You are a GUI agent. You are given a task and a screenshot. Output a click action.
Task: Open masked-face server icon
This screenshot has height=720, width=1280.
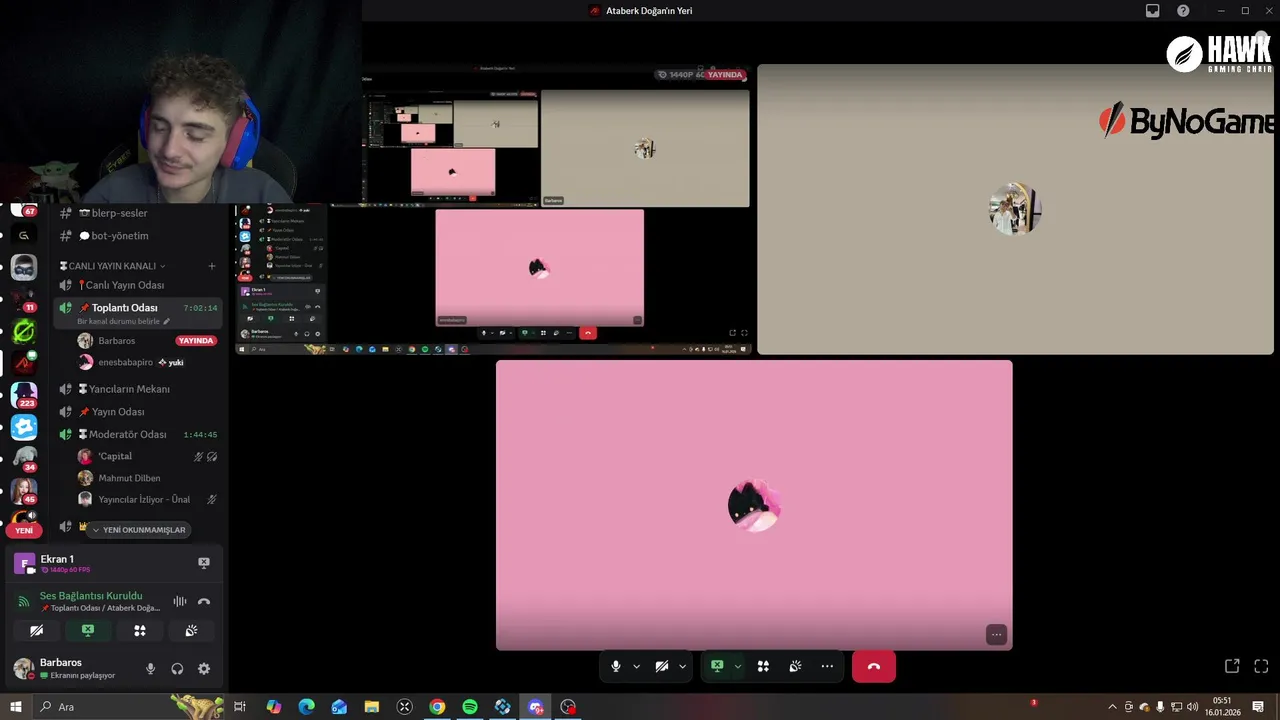(x=24, y=267)
